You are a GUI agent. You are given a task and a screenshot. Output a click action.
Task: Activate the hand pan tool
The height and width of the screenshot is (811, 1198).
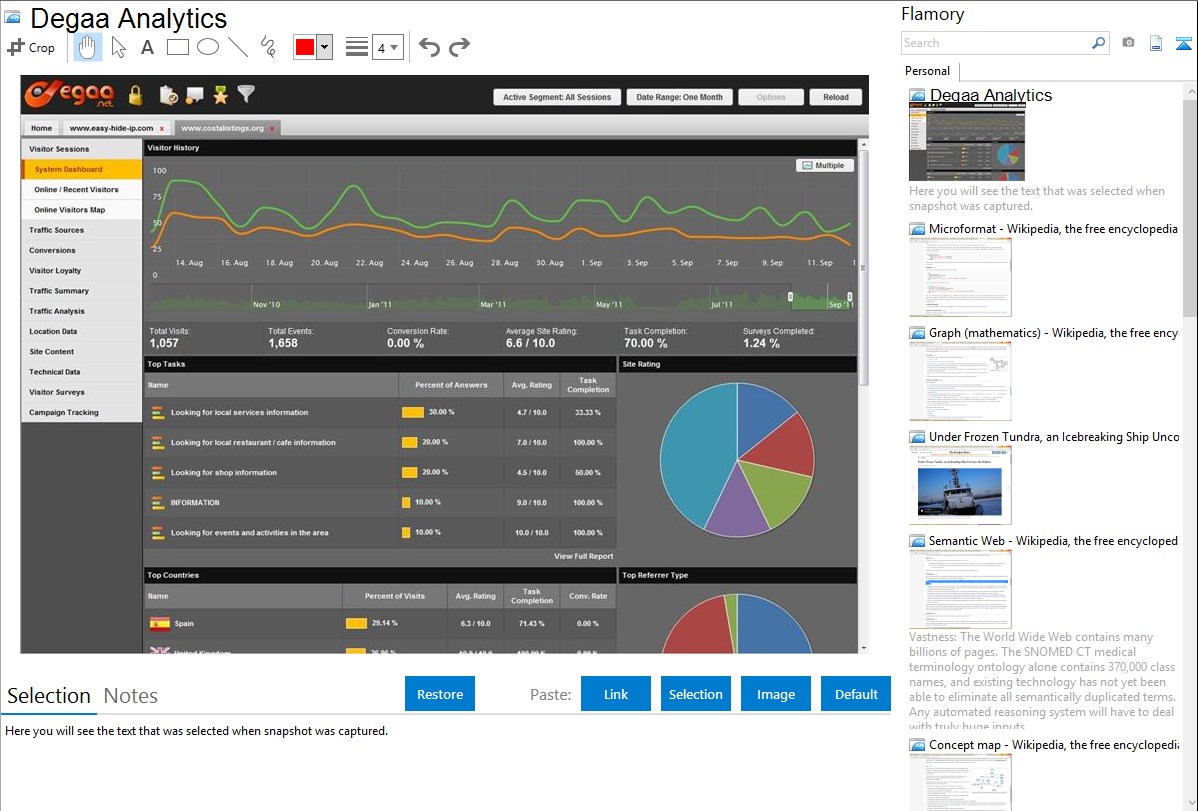(88, 47)
